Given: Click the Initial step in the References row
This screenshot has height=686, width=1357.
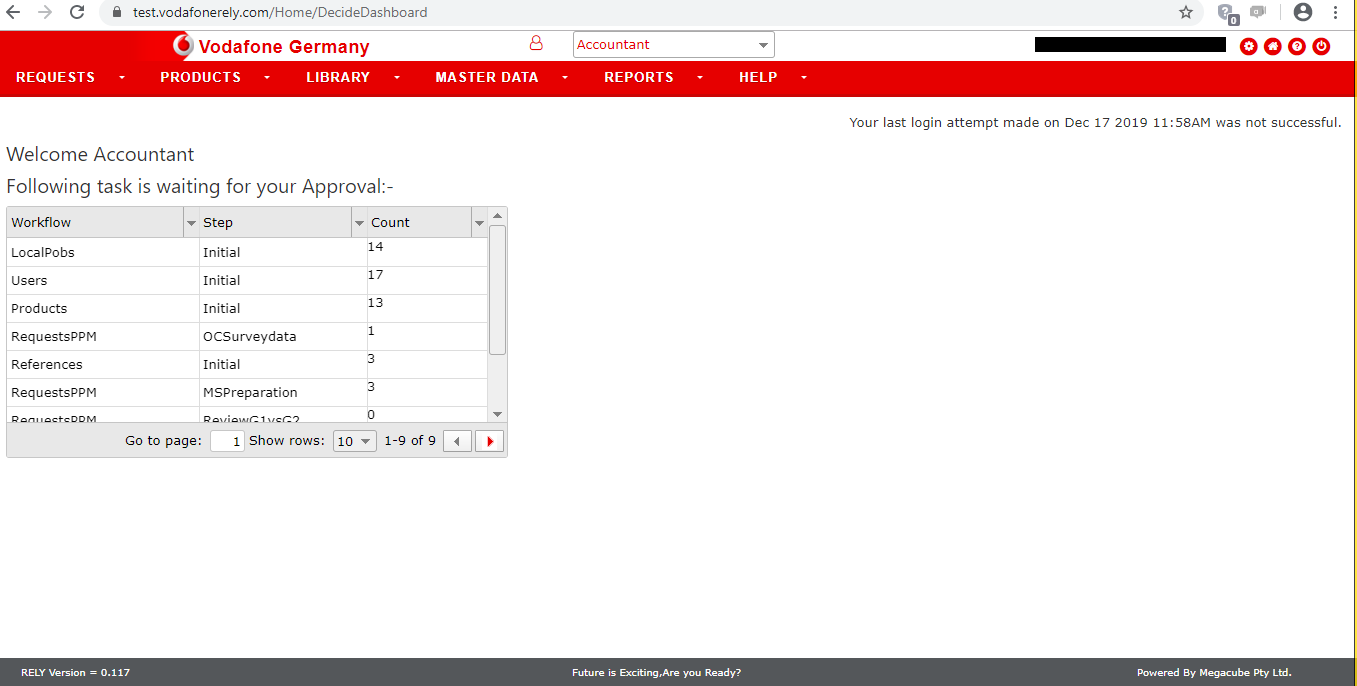Looking at the screenshot, I should click(x=222, y=365).
